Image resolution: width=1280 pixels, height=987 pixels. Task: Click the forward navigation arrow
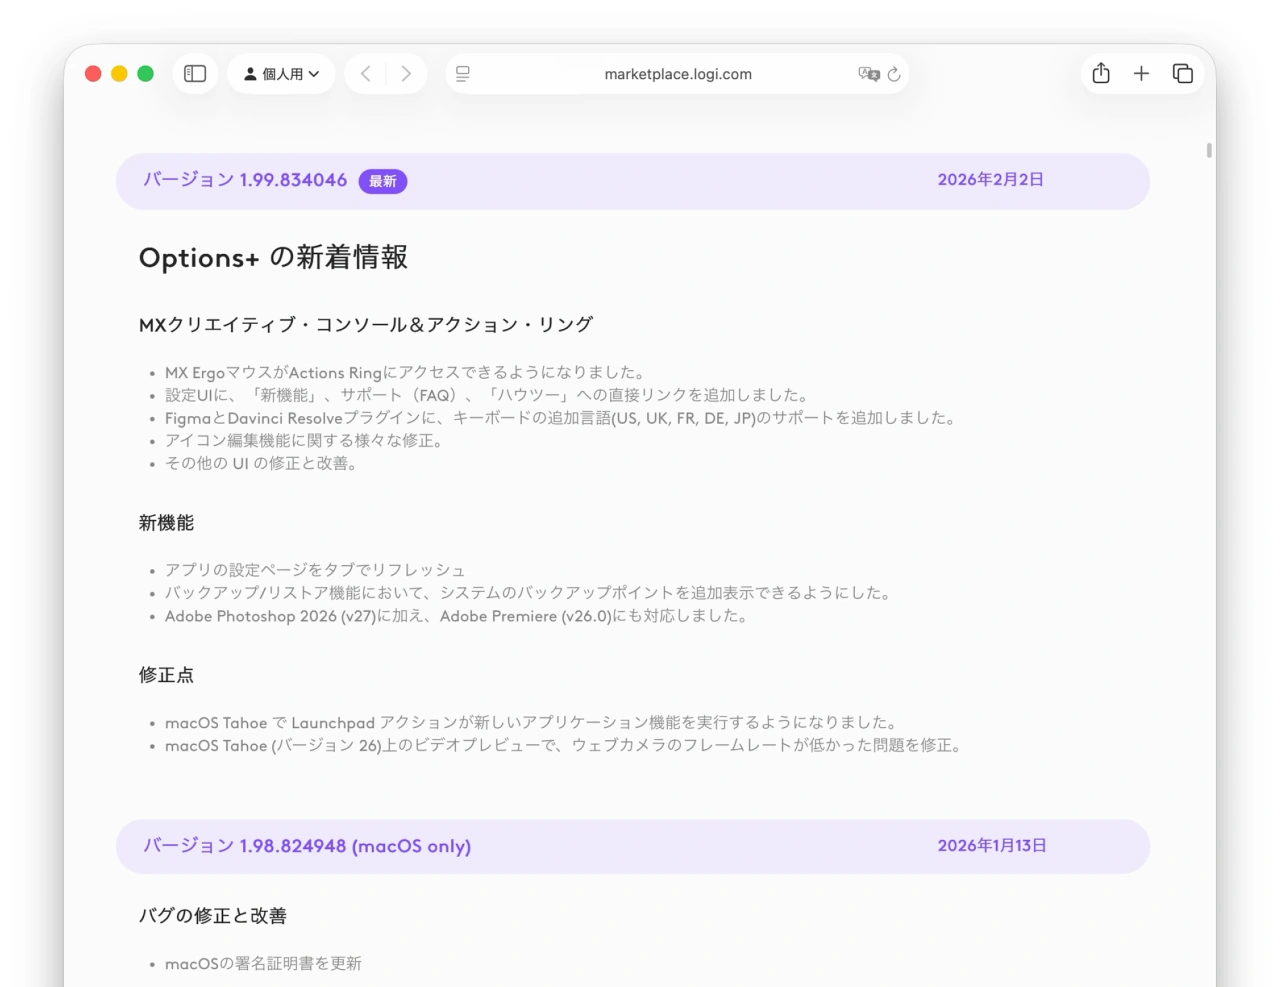click(406, 73)
